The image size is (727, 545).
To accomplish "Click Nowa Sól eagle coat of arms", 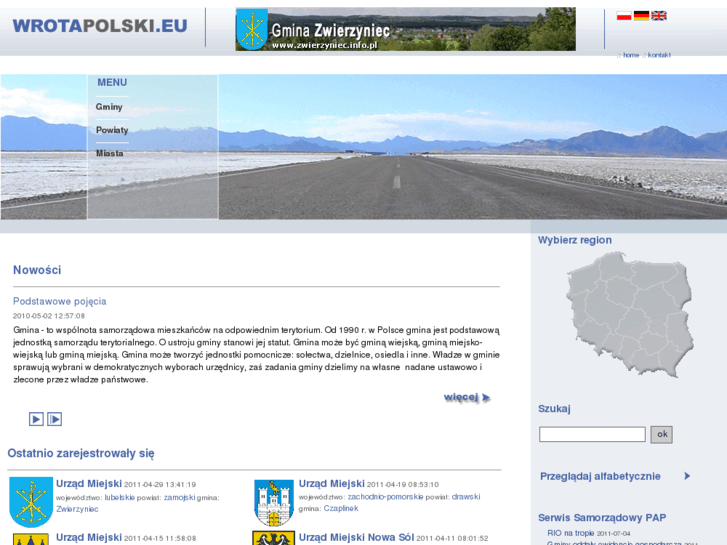I will click(274, 538).
